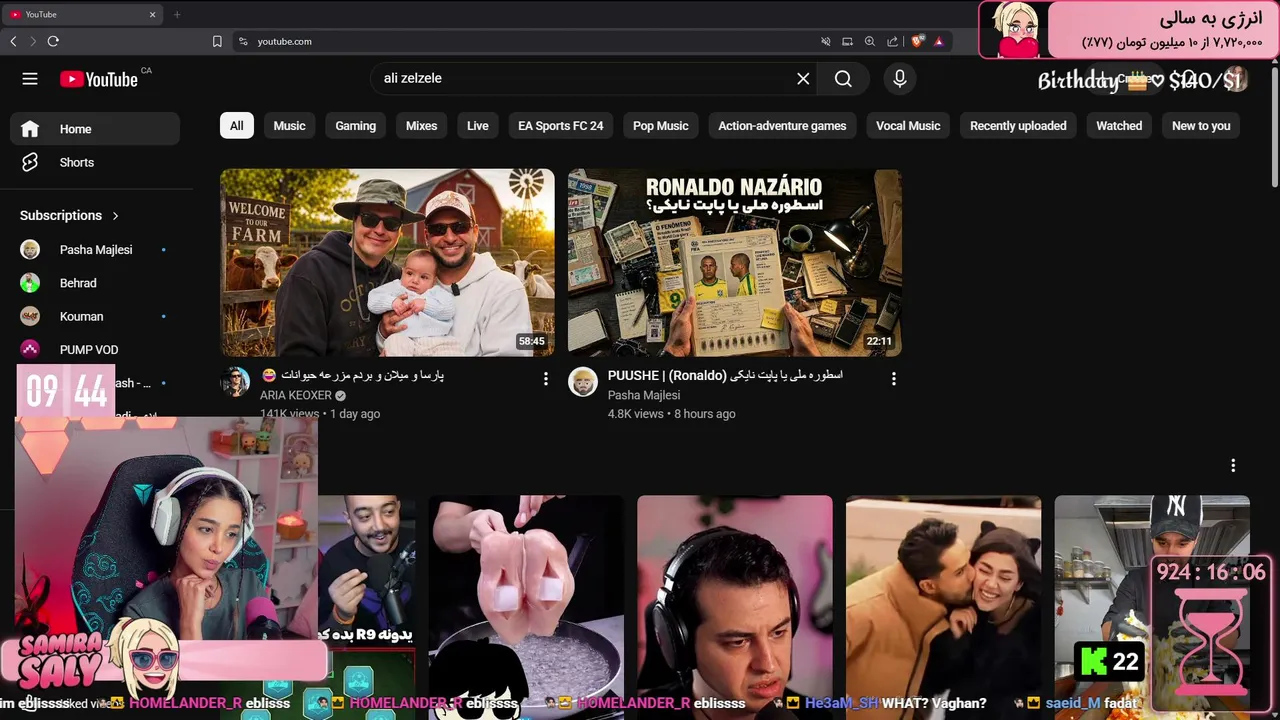
Task: Open site information icon beside youtube.com
Action: [242, 41]
